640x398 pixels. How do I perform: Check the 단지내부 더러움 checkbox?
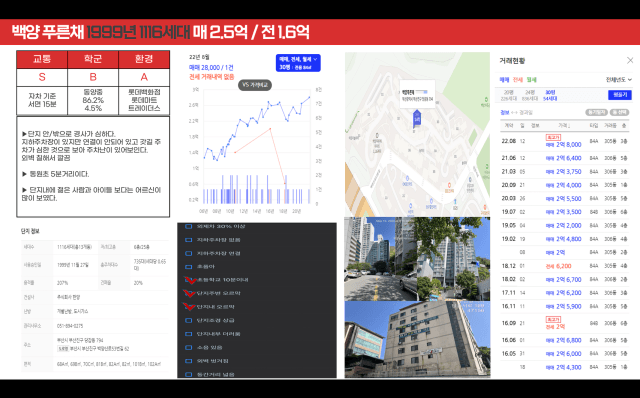189,334
